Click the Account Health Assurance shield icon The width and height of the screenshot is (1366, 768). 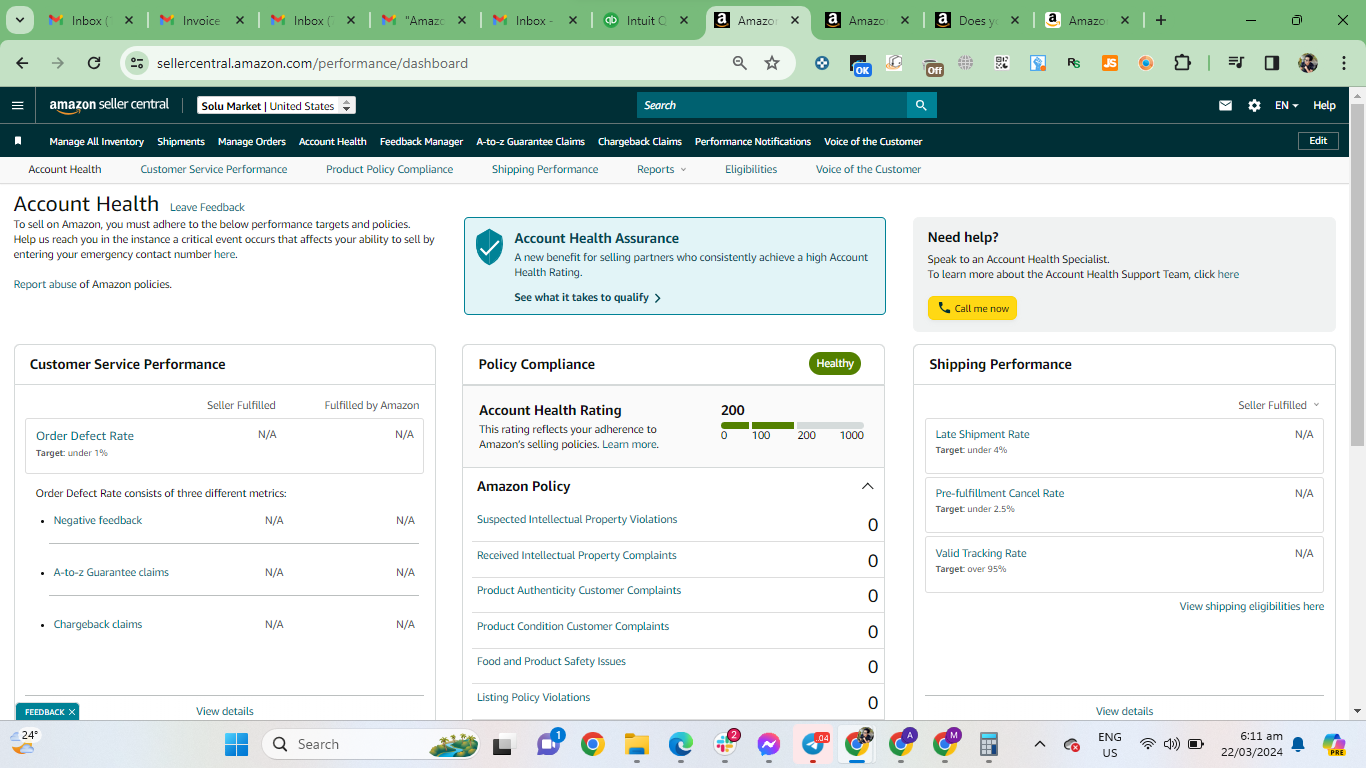(489, 246)
